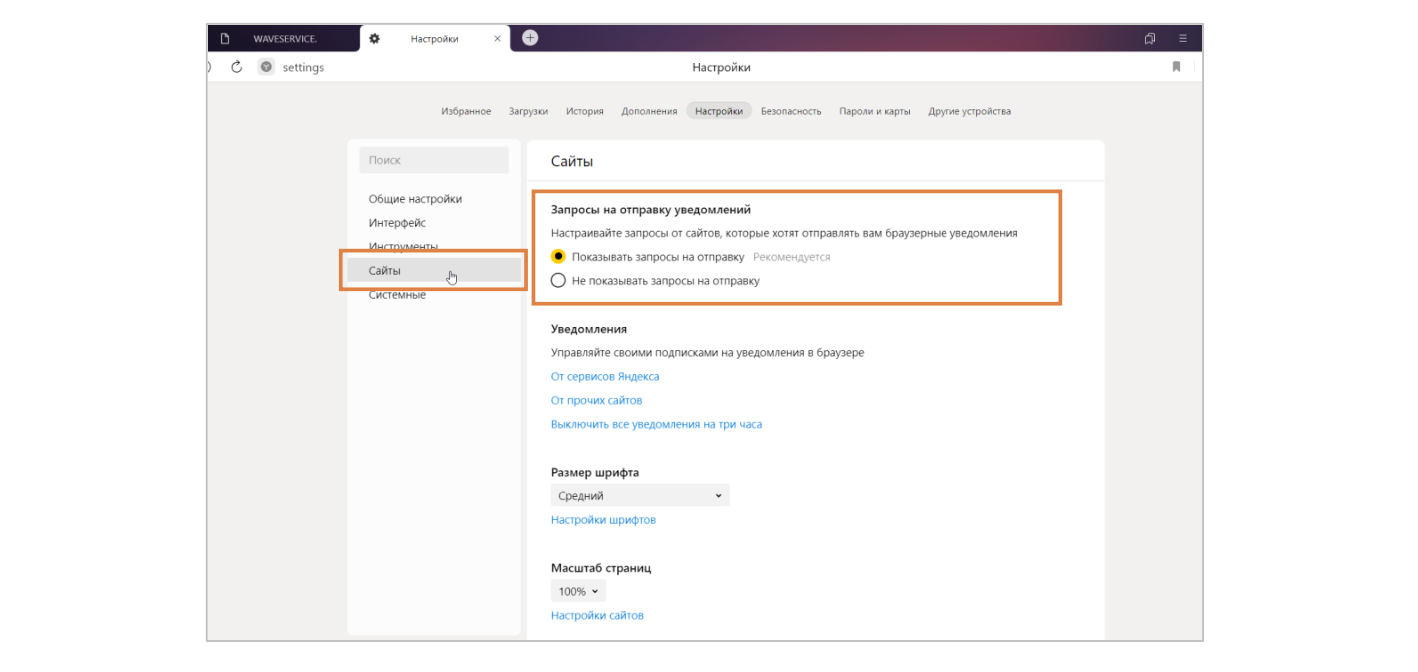Click address bar text settings
The height and width of the screenshot is (672, 1418).
tap(303, 68)
